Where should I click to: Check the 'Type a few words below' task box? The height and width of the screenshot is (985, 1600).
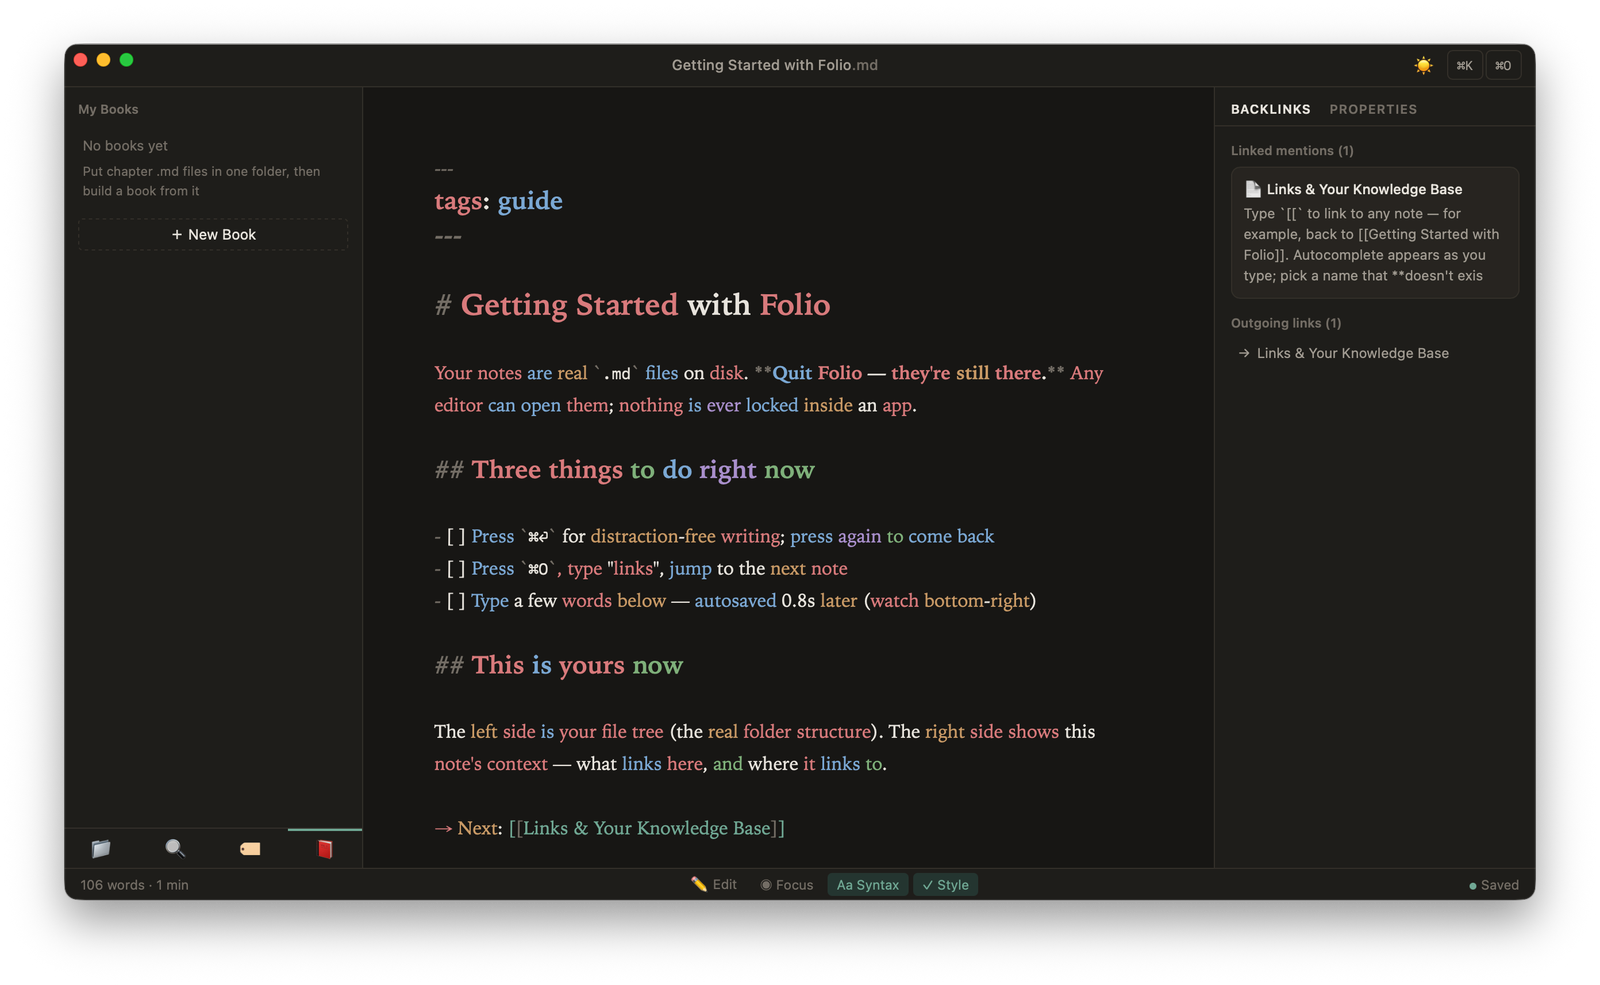coord(456,601)
